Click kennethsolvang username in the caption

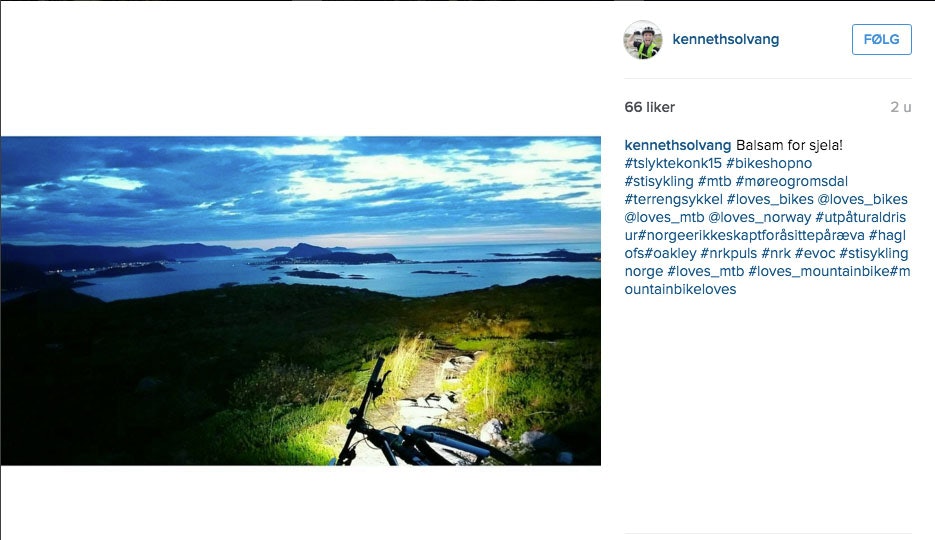point(677,145)
